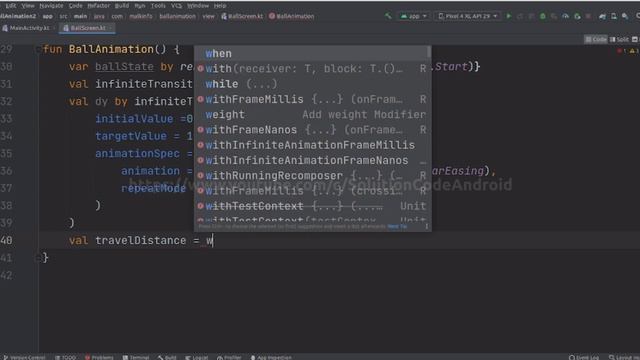Open the app run configuration dropdown
Viewport: 640px width, 360px height.
(413, 16)
